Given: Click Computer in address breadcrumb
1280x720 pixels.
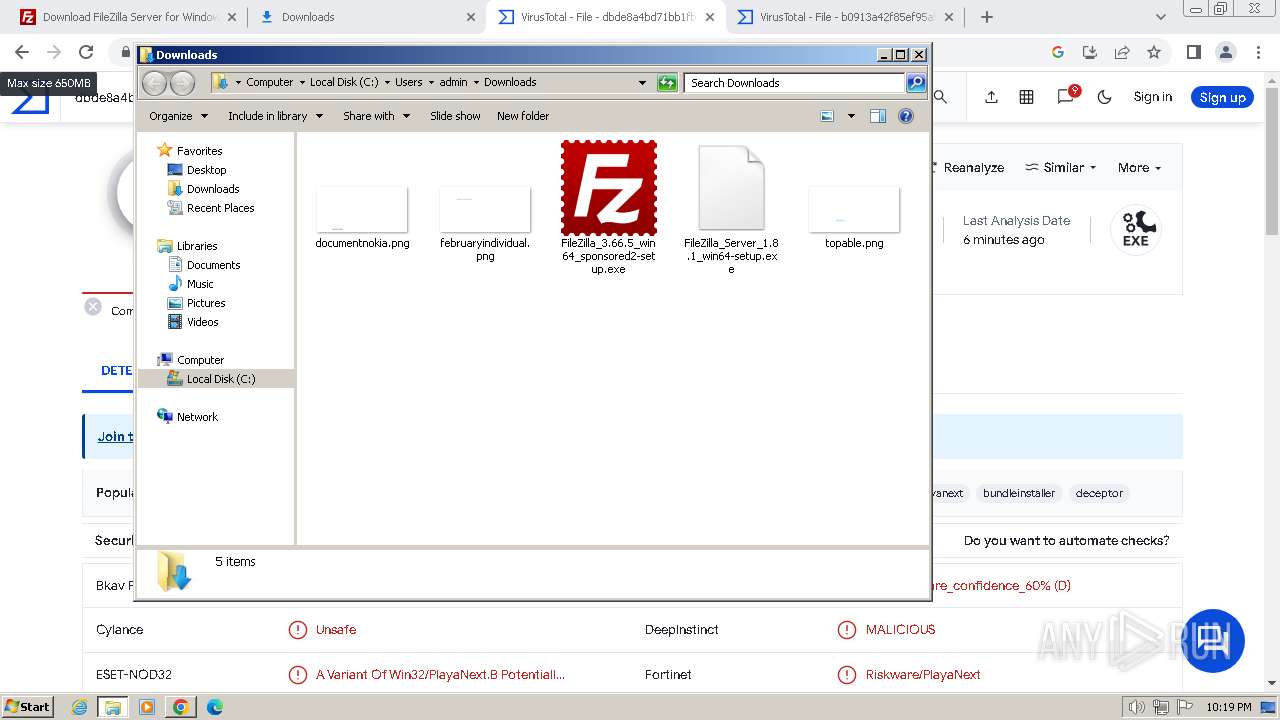Looking at the screenshot, I should point(269,83).
